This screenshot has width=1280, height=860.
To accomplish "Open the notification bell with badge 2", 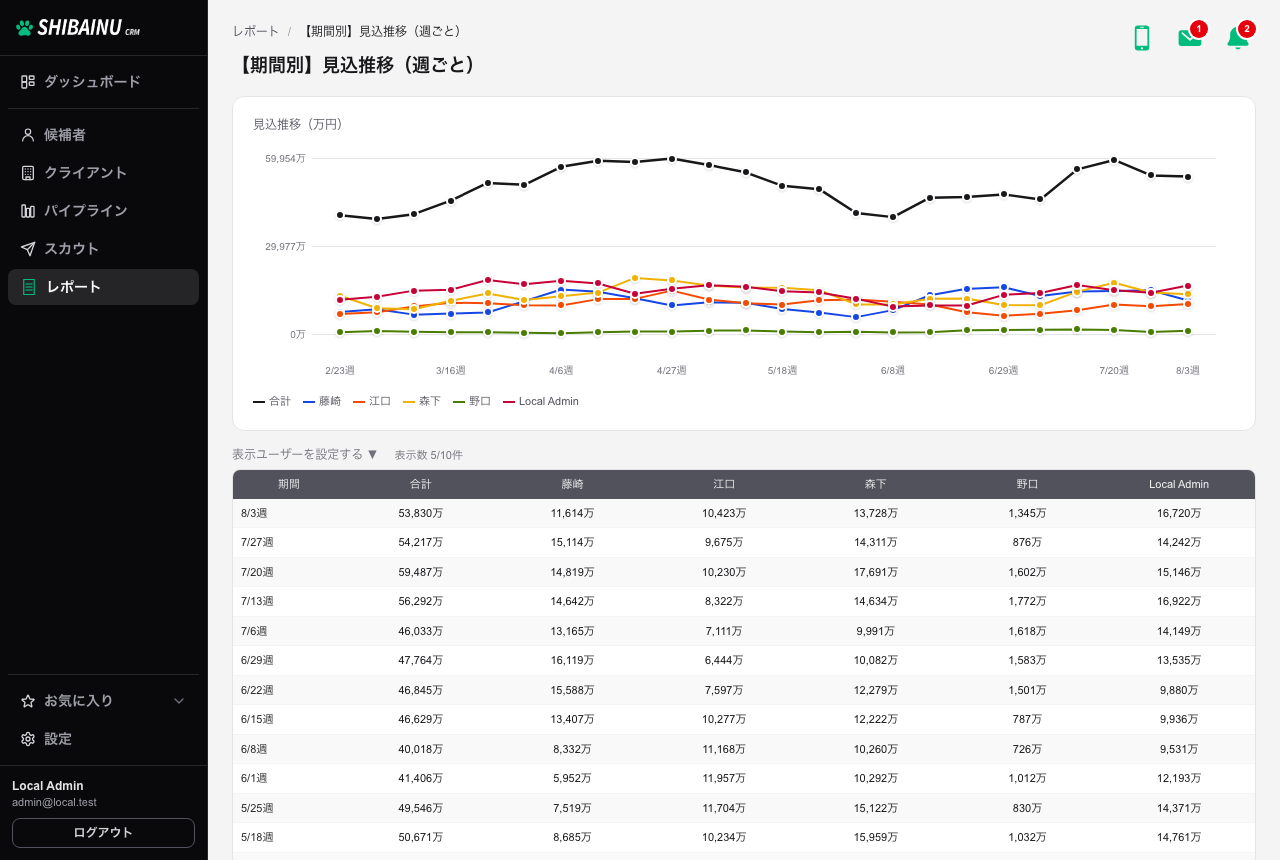I will click(1238, 38).
